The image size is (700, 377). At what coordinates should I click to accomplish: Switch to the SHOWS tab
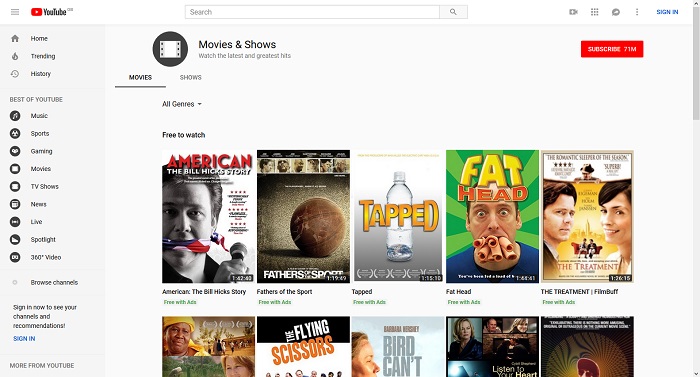coord(191,78)
